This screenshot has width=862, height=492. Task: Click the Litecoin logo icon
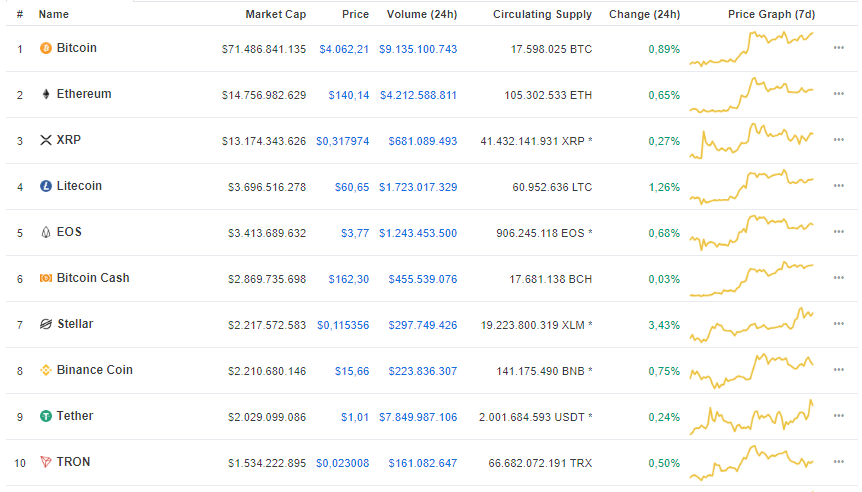point(46,186)
